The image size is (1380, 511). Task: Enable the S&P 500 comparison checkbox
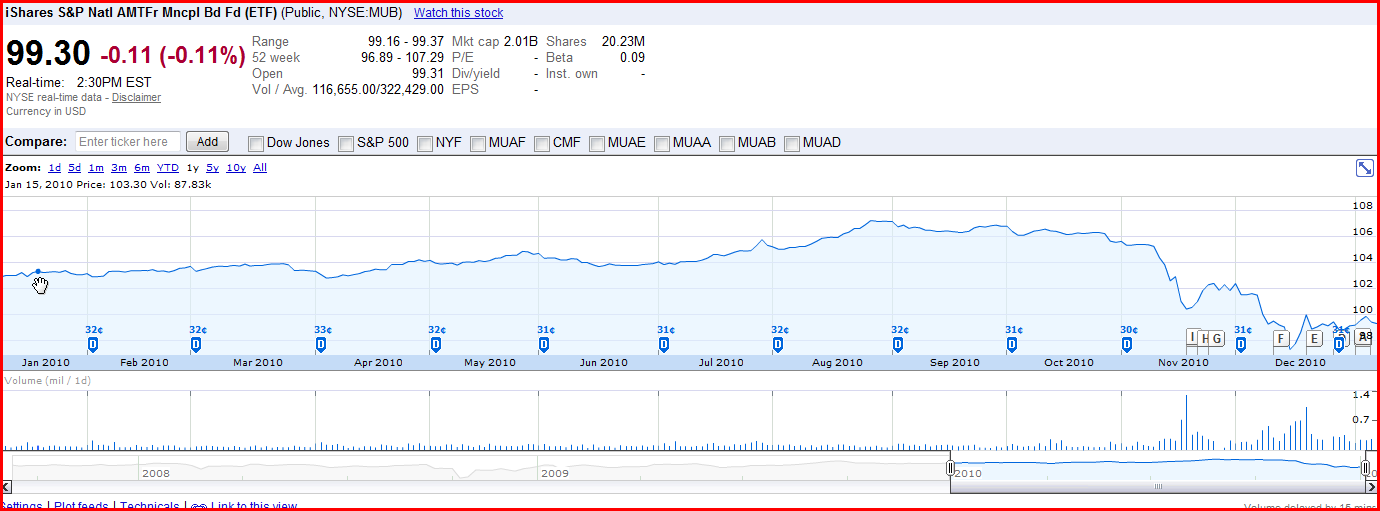pos(347,143)
